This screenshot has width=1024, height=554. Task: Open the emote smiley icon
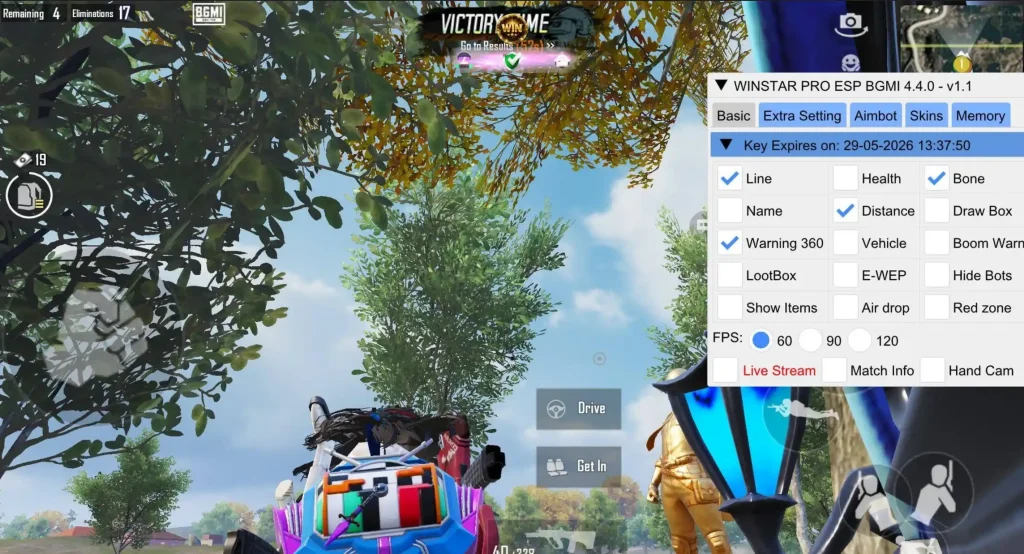[850, 63]
